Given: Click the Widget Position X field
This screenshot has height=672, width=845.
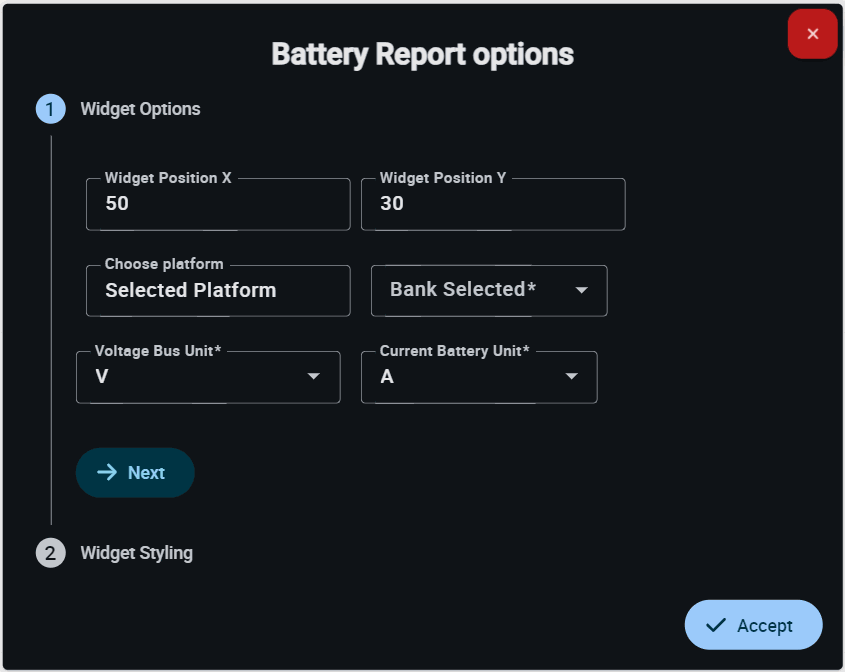Looking at the screenshot, I should pos(218,204).
